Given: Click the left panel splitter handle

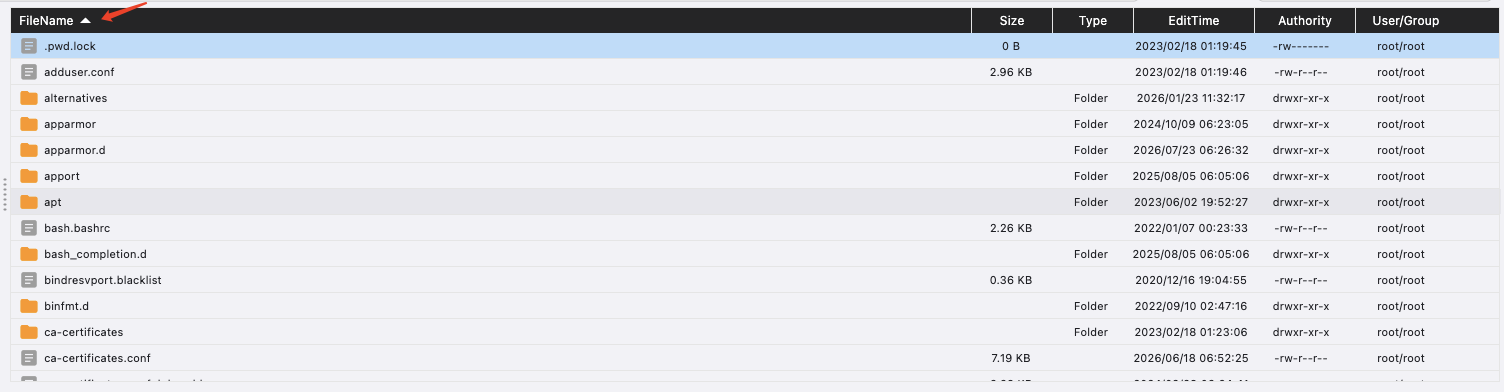Looking at the screenshot, I should pyautogui.click(x=5, y=194).
